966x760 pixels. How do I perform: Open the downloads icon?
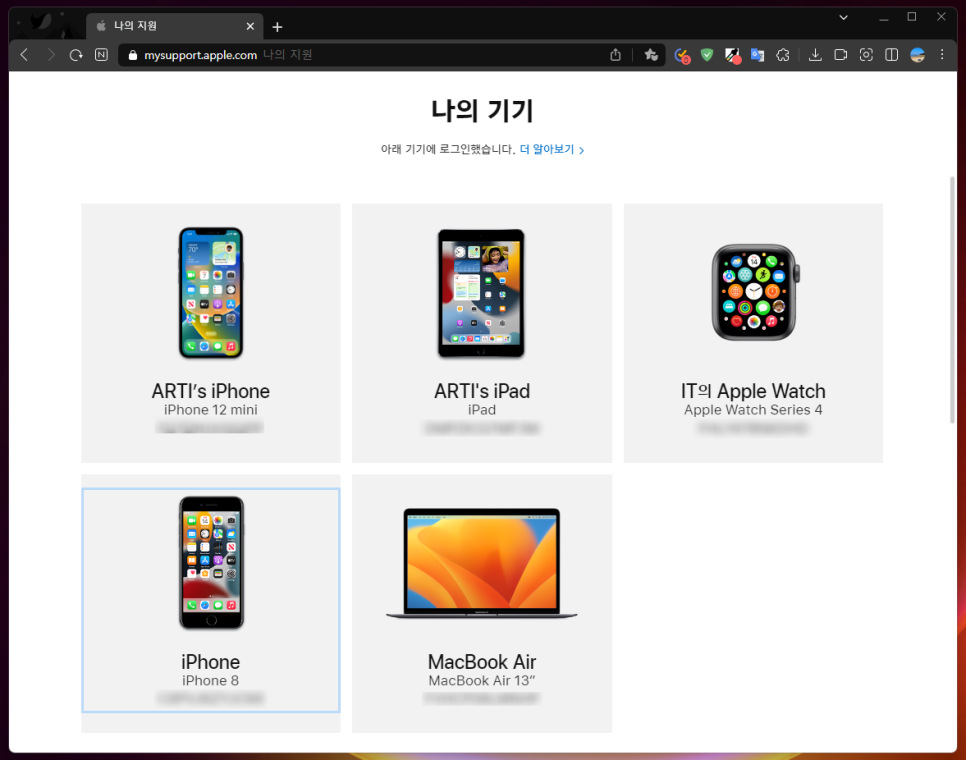(815, 55)
